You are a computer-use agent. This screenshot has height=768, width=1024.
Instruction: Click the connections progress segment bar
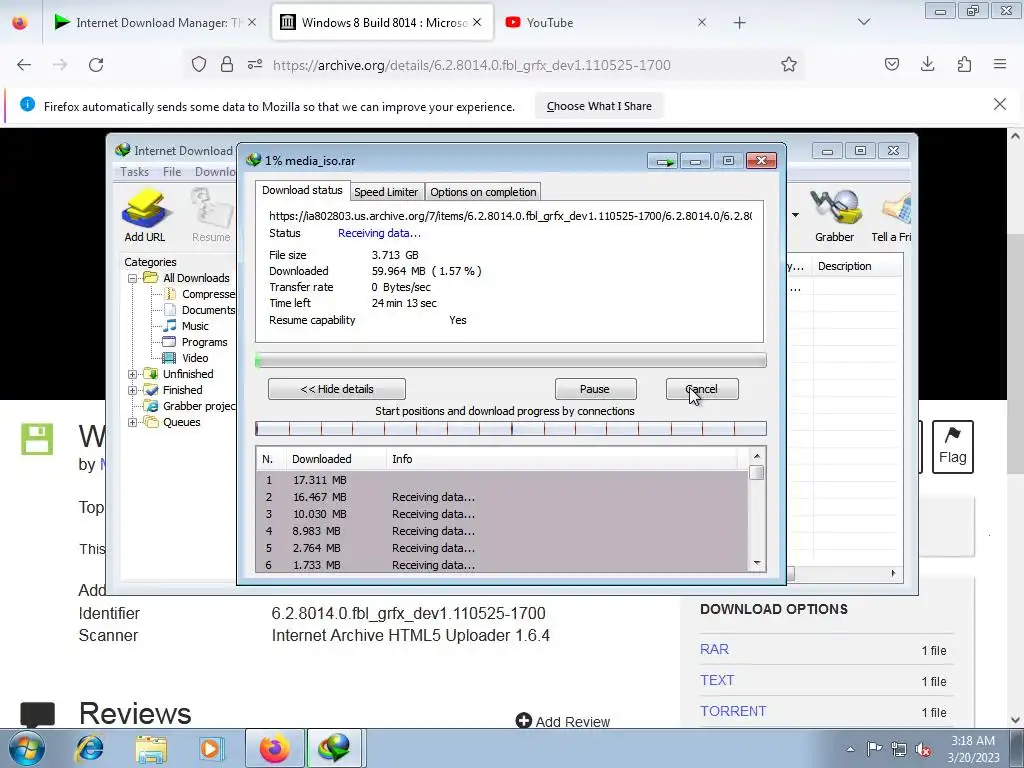pyautogui.click(x=511, y=428)
